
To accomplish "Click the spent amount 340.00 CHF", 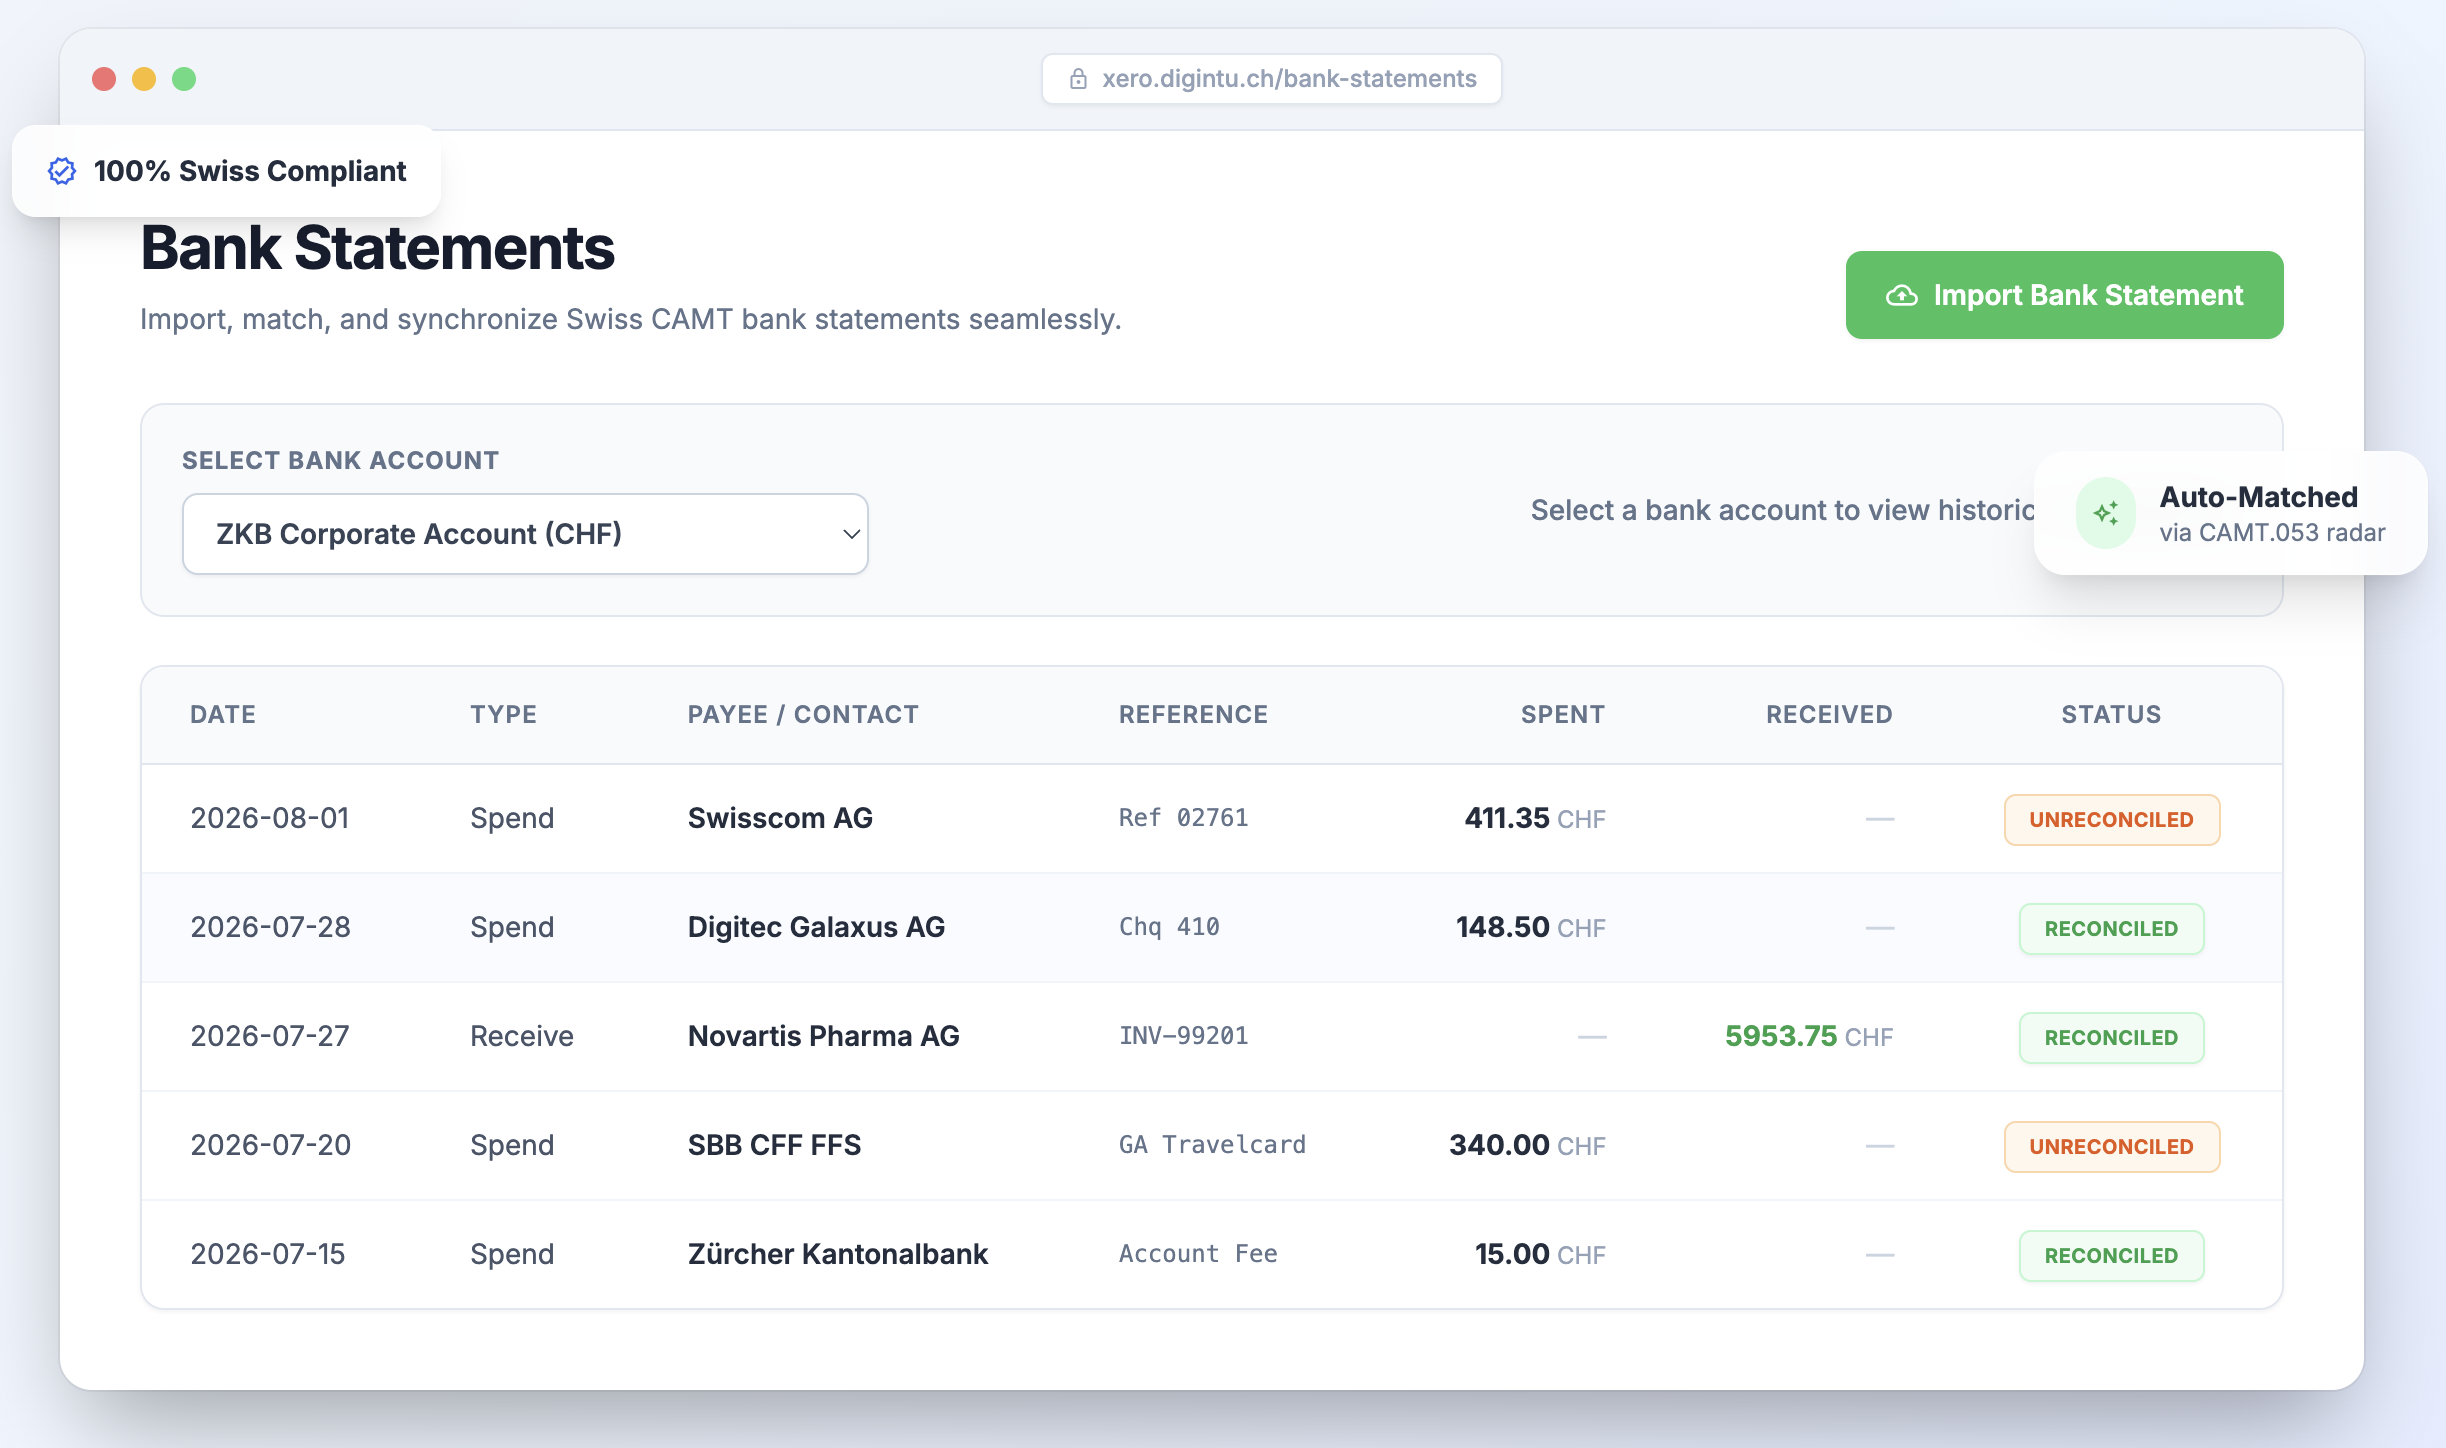I will (x=1527, y=1145).
